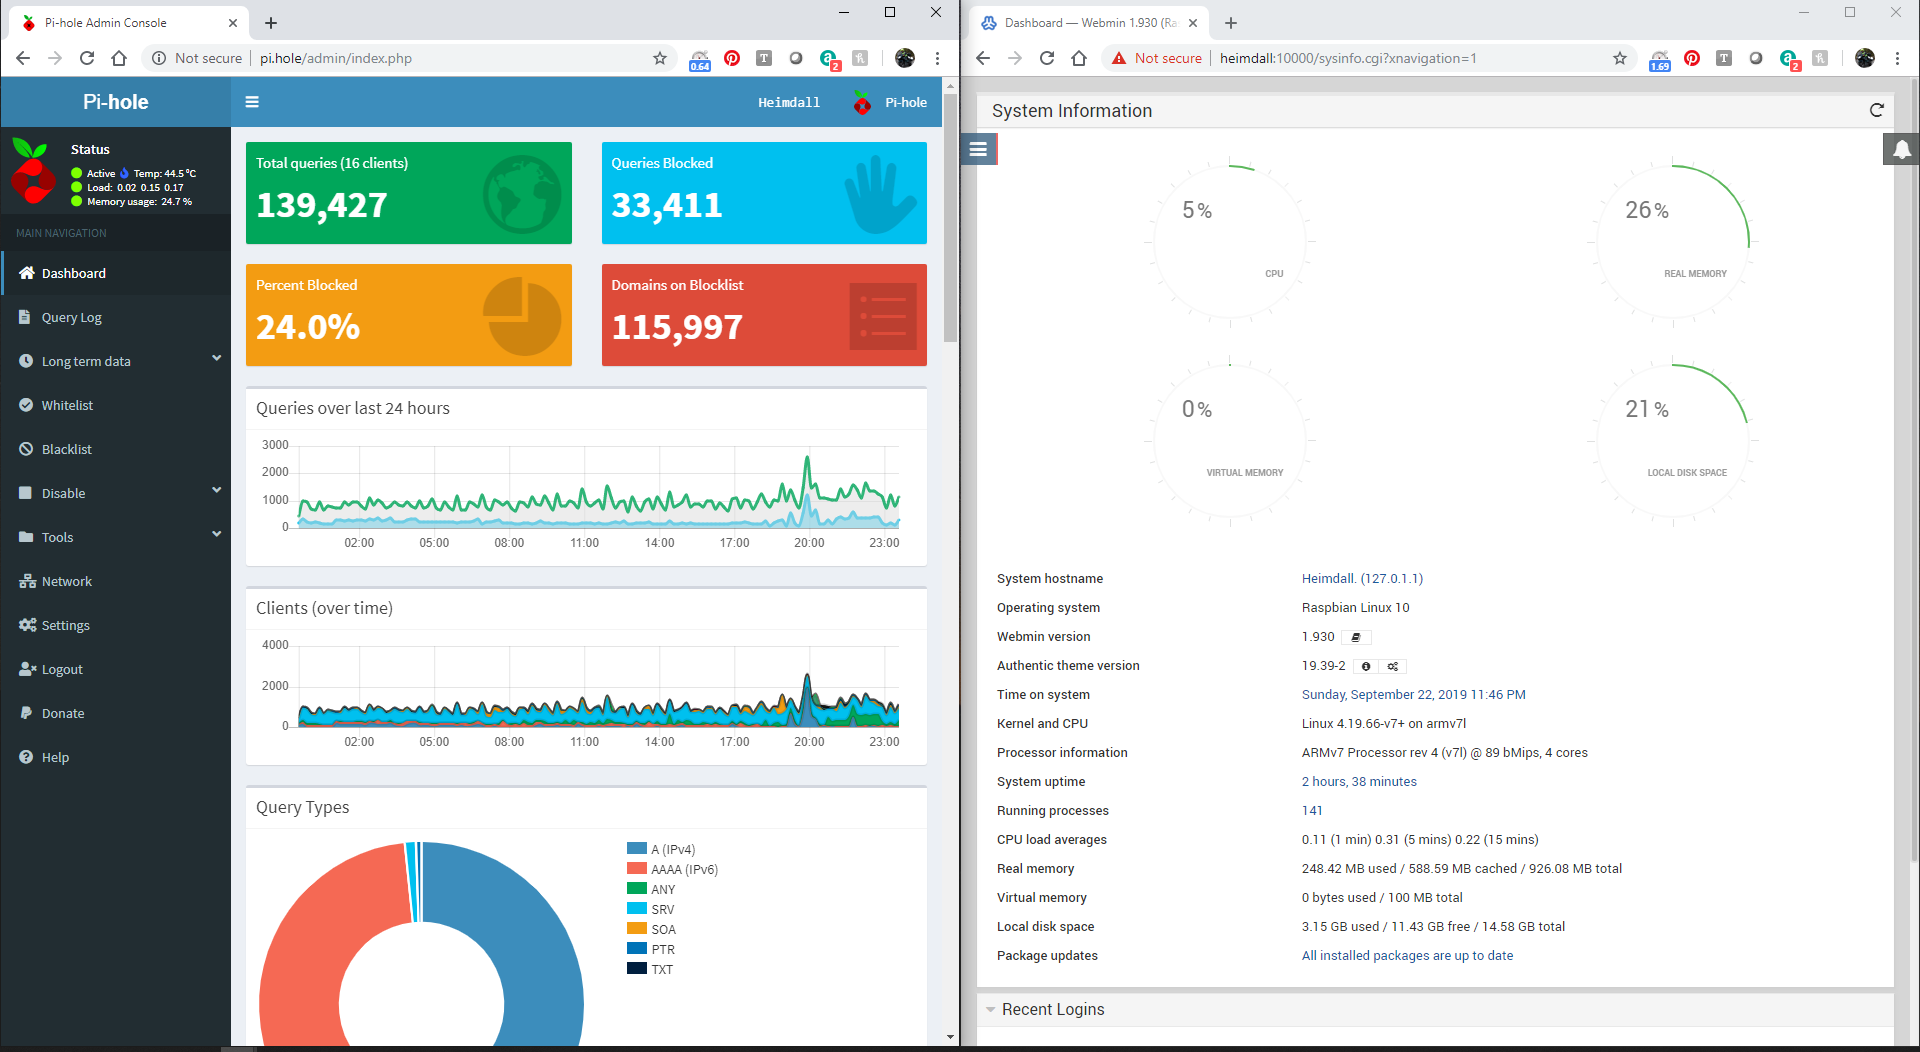This screenshot has height=1052, width=1920.
Task: Click All installed packages are up to date
Action: [1407, 955]
